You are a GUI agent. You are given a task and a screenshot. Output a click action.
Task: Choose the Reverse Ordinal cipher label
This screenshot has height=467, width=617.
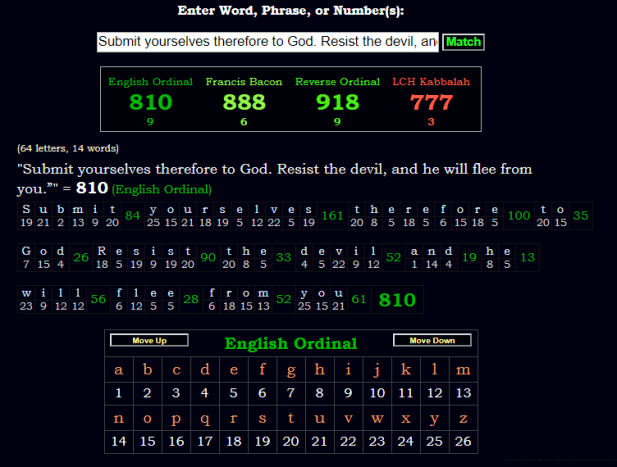coord(338,81)
